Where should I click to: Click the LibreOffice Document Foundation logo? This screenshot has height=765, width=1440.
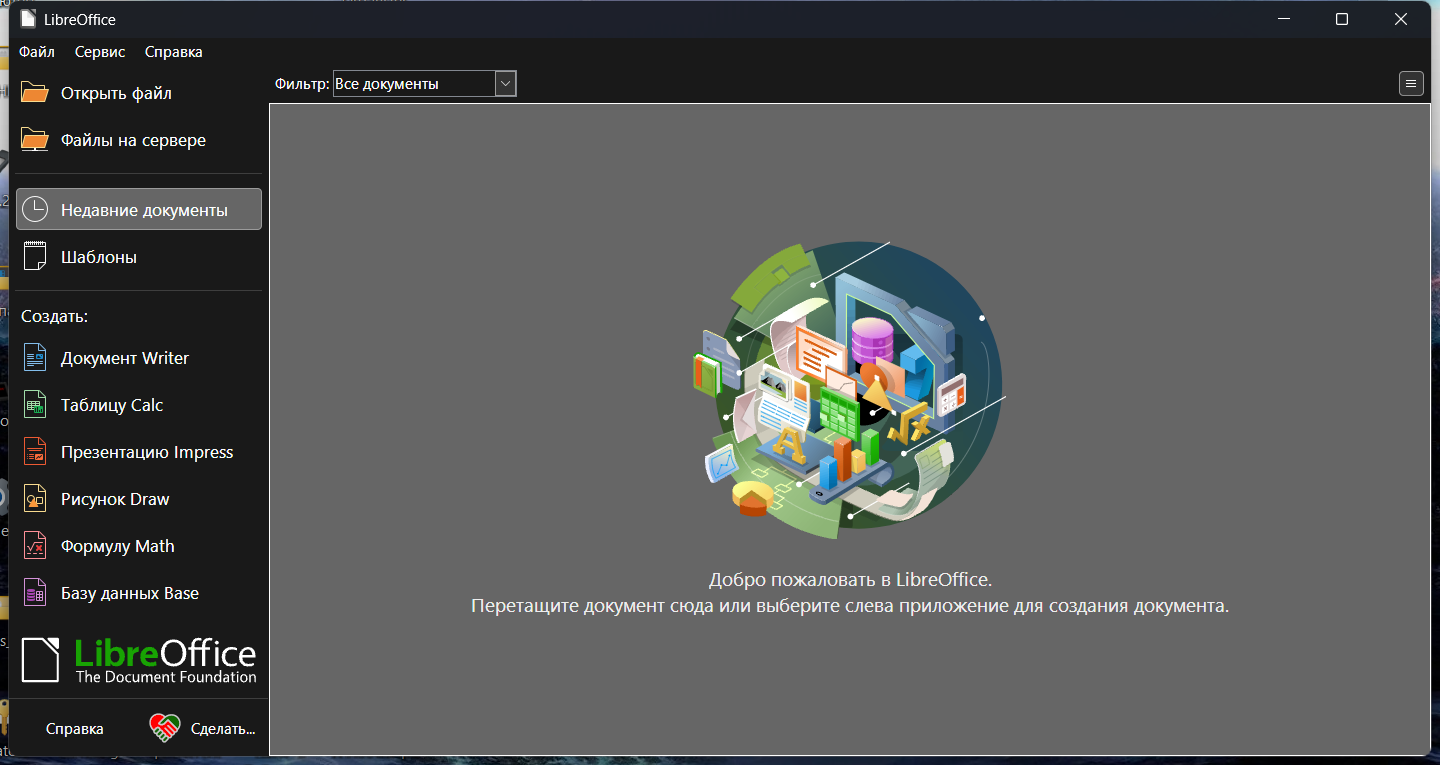click(139, 660)
